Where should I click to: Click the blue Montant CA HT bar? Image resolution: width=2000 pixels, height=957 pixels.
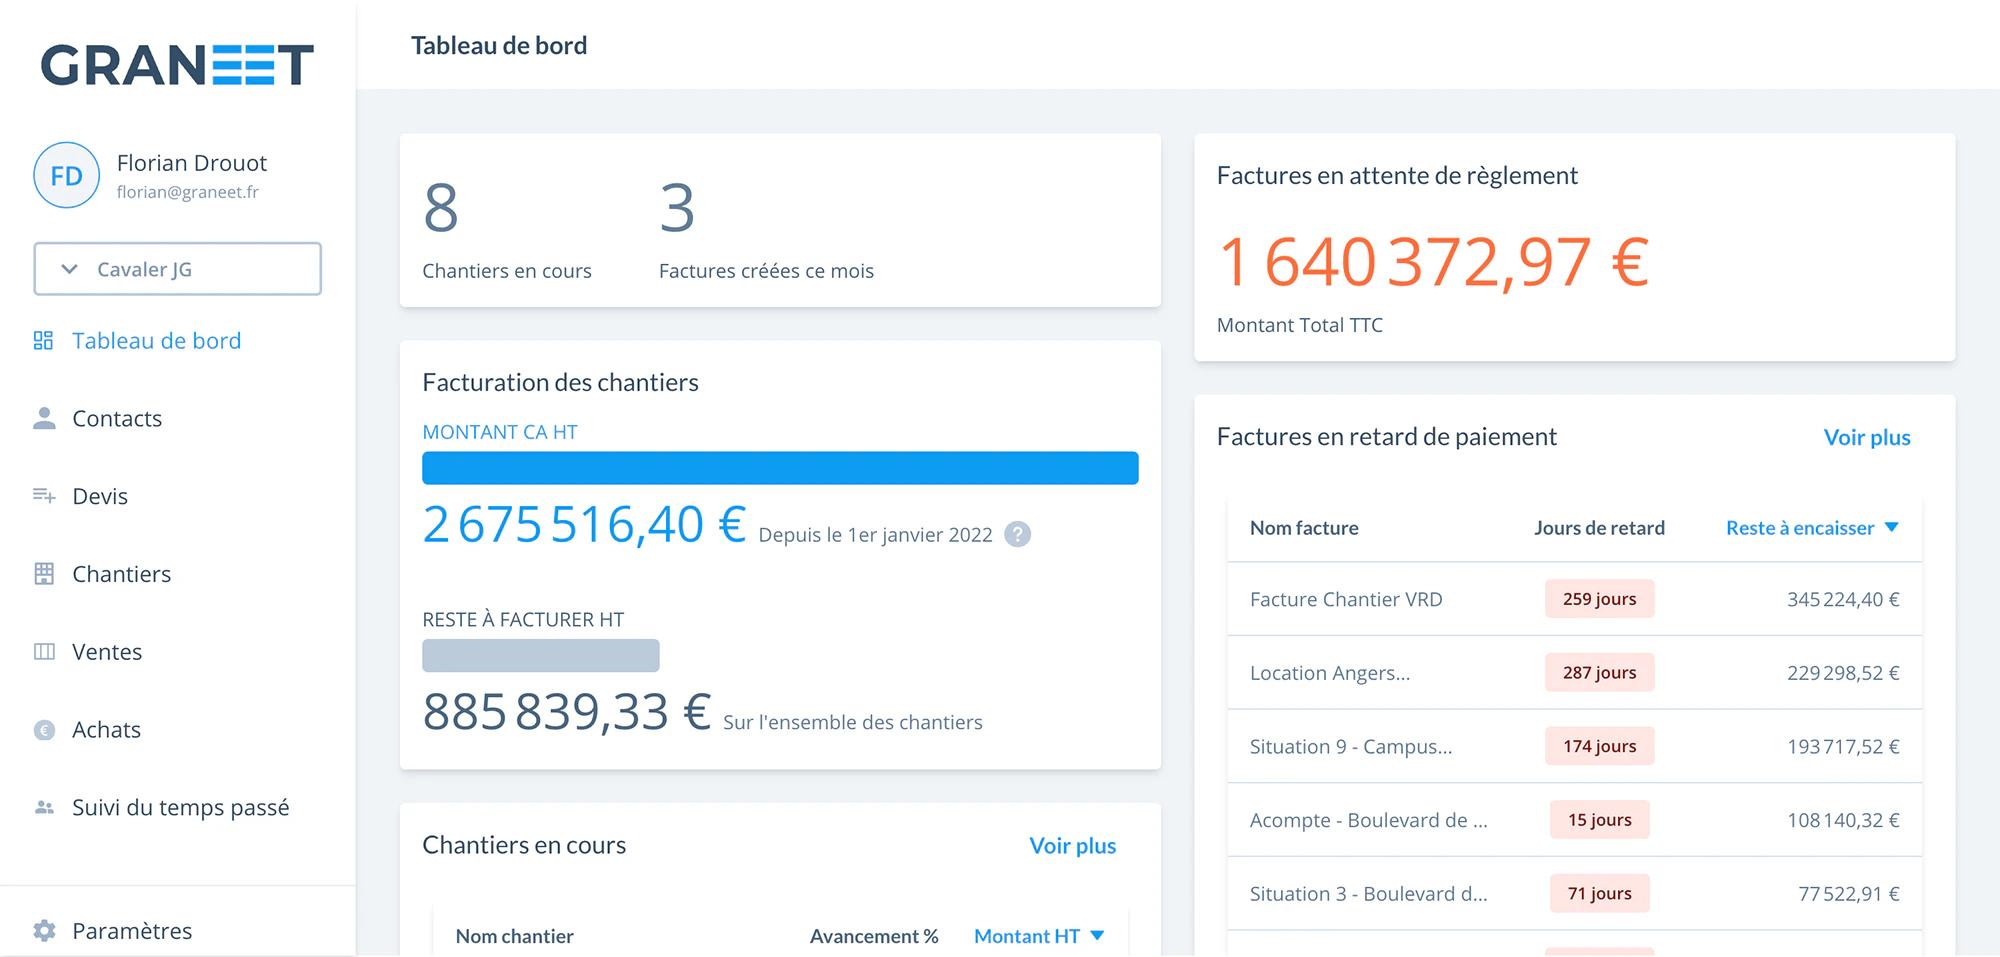(780, 468)
